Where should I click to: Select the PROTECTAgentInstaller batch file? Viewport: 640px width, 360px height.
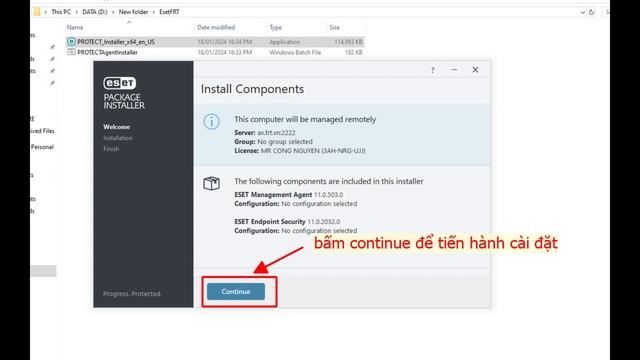point(107,52)
